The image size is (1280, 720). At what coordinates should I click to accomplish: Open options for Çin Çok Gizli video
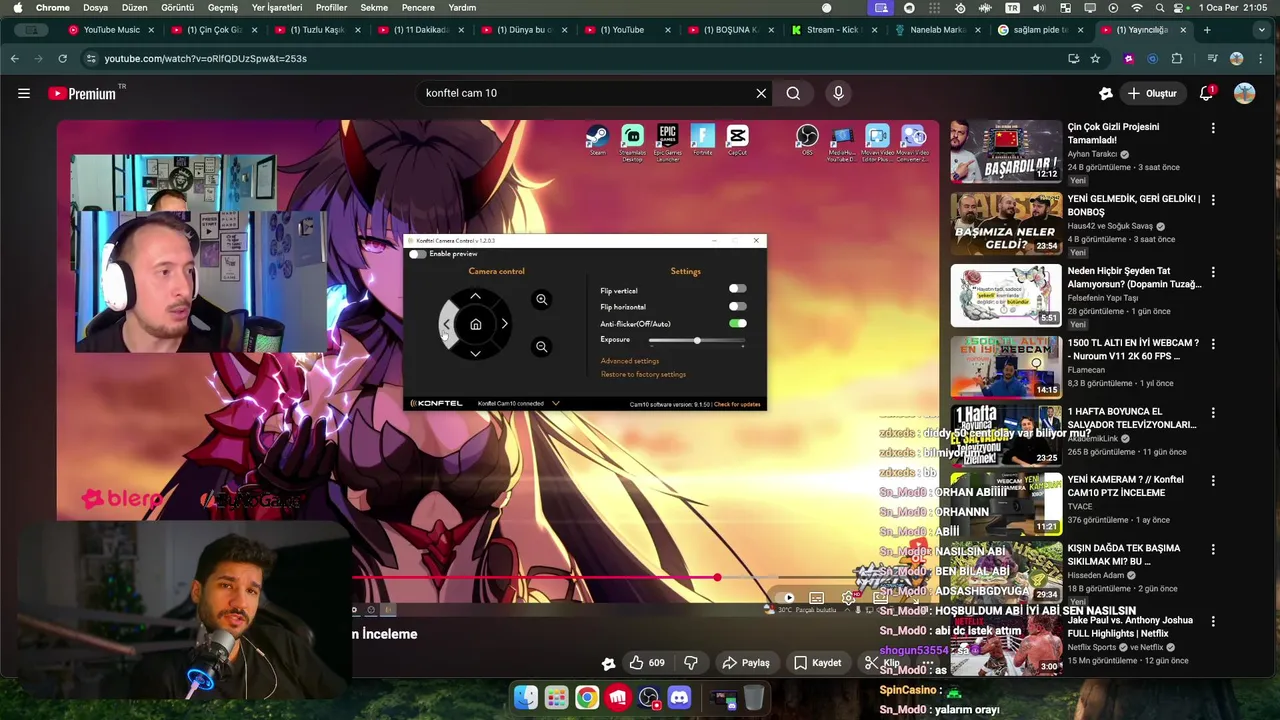coord(1213,128)
